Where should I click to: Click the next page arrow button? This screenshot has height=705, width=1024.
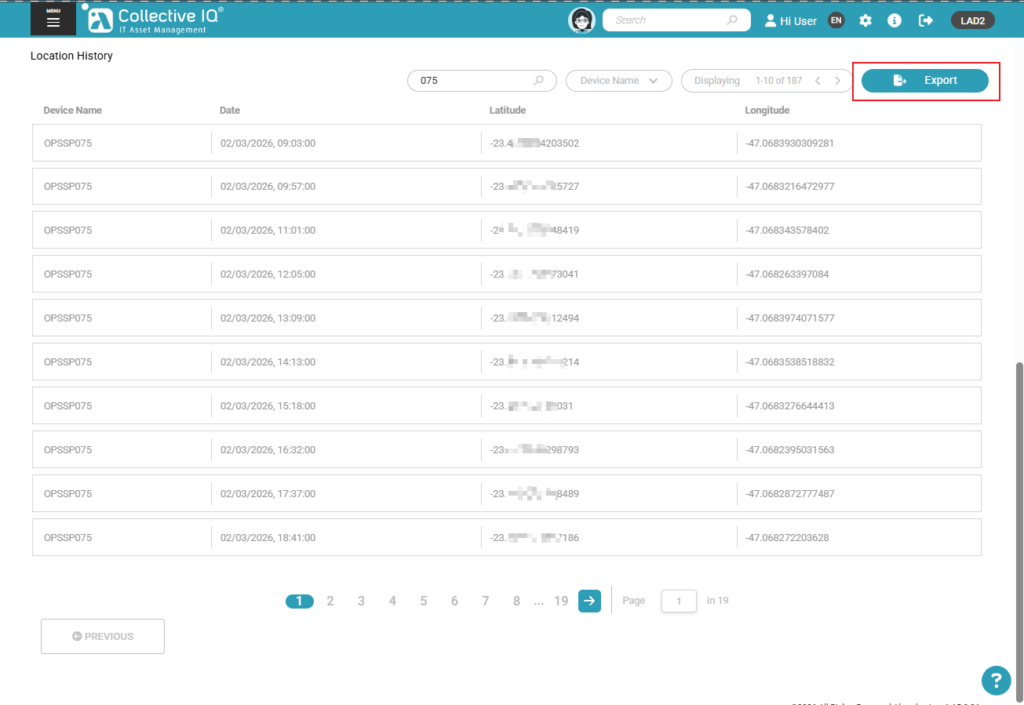point(589,601)
